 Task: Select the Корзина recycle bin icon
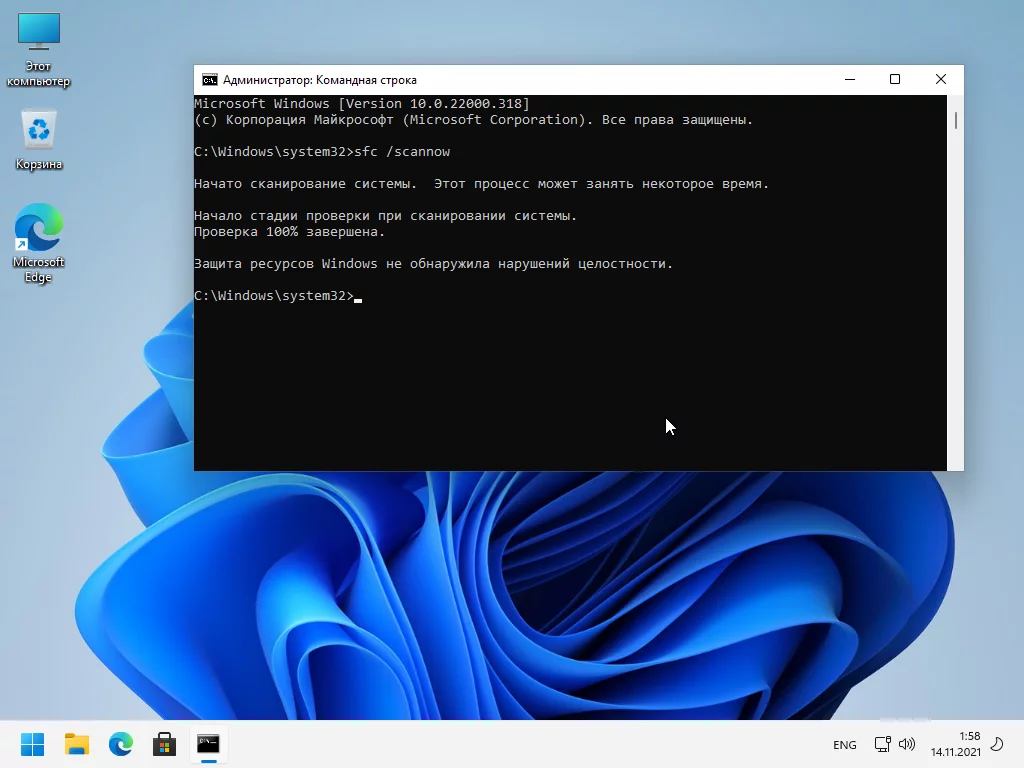click(x=39, y=131)
